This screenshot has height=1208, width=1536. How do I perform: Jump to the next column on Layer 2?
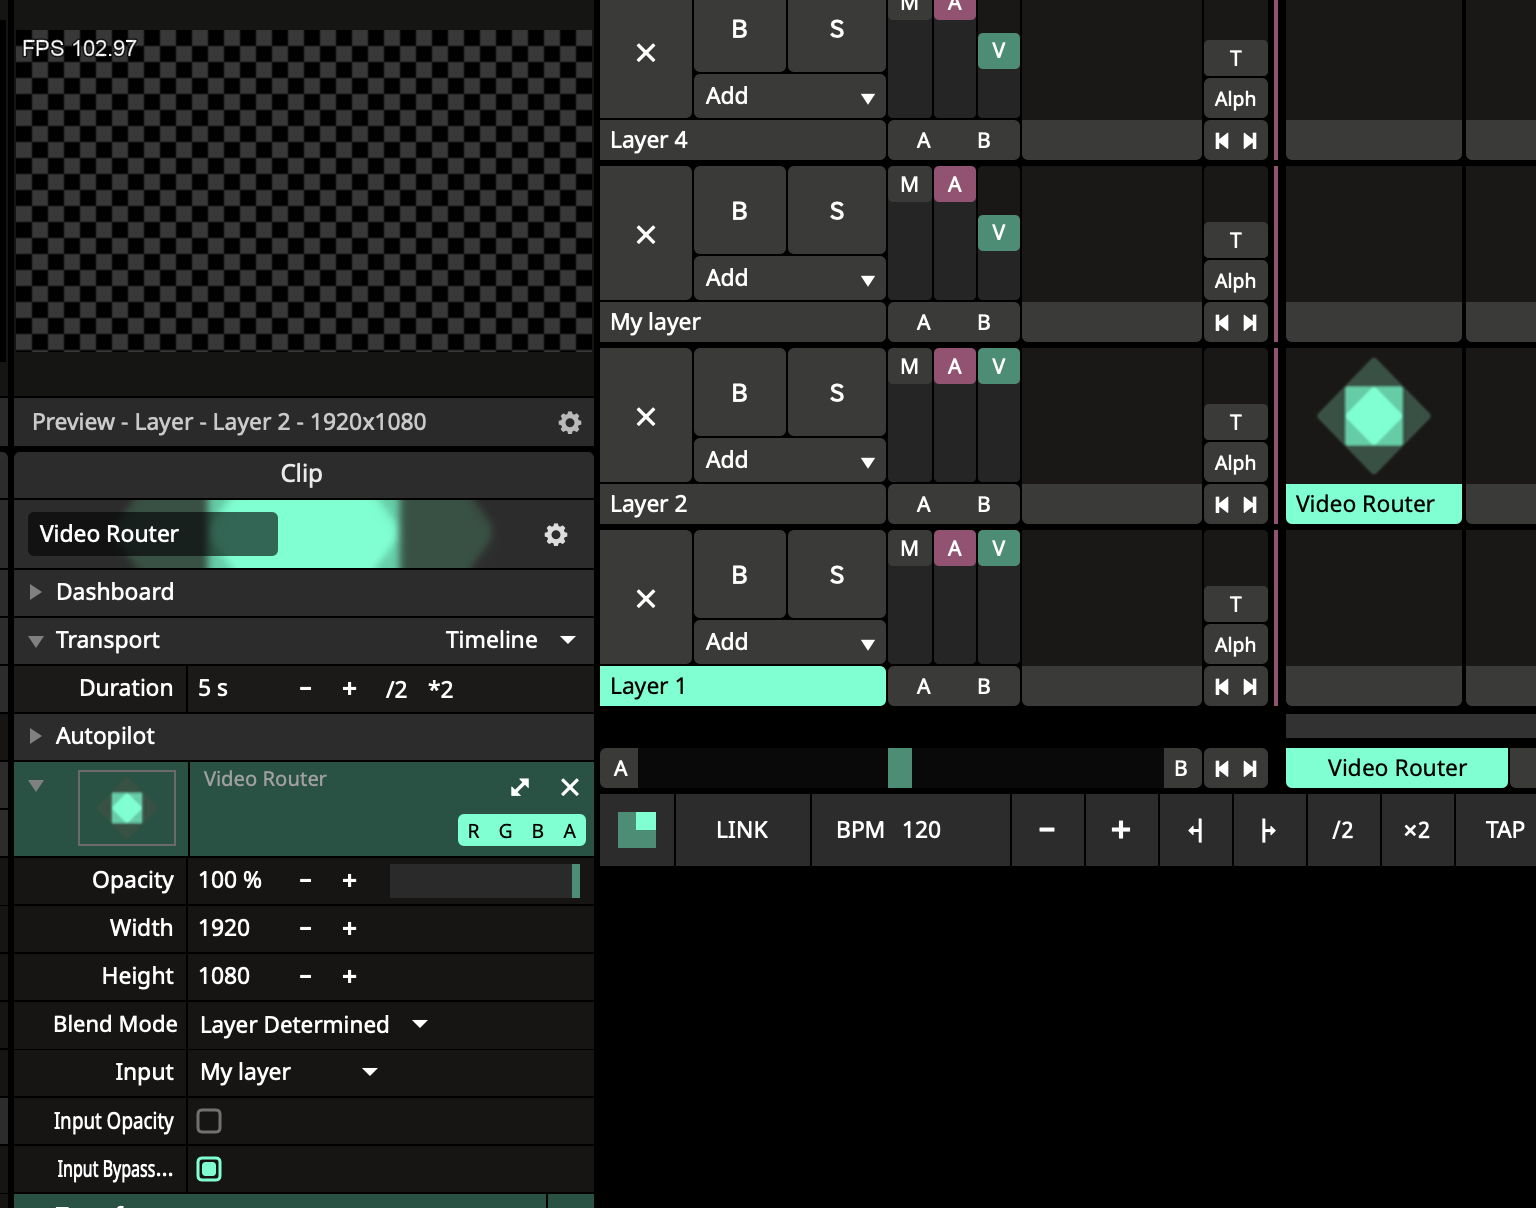(x=1250, y=505)
